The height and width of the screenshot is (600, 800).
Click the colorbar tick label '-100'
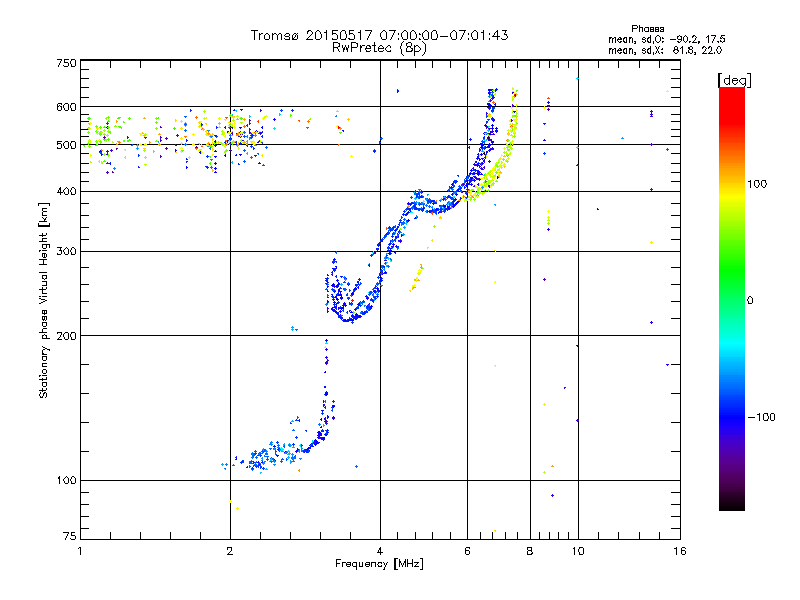tap(761, 417)
